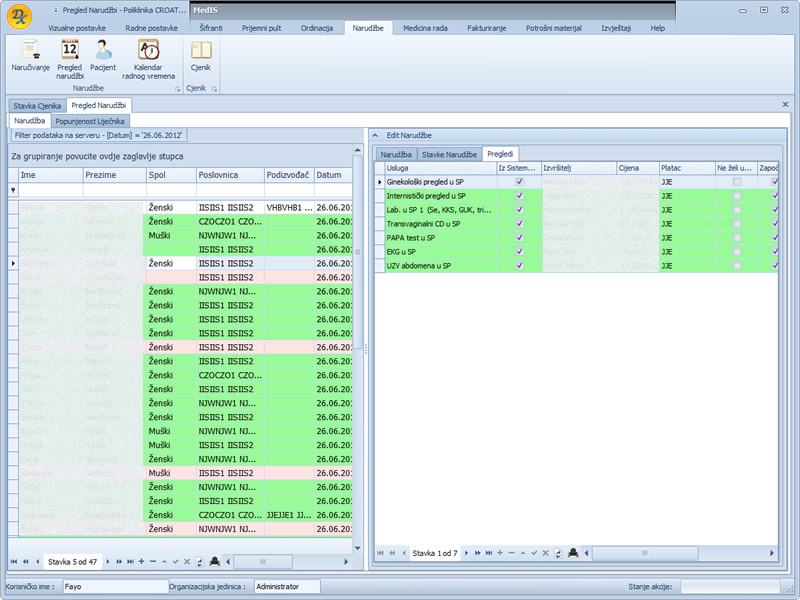Viewport: 800px width, 600px height.
Task: Toggle Iz Sistem checkbox for Internistički pregled
Action: point(519,195)
